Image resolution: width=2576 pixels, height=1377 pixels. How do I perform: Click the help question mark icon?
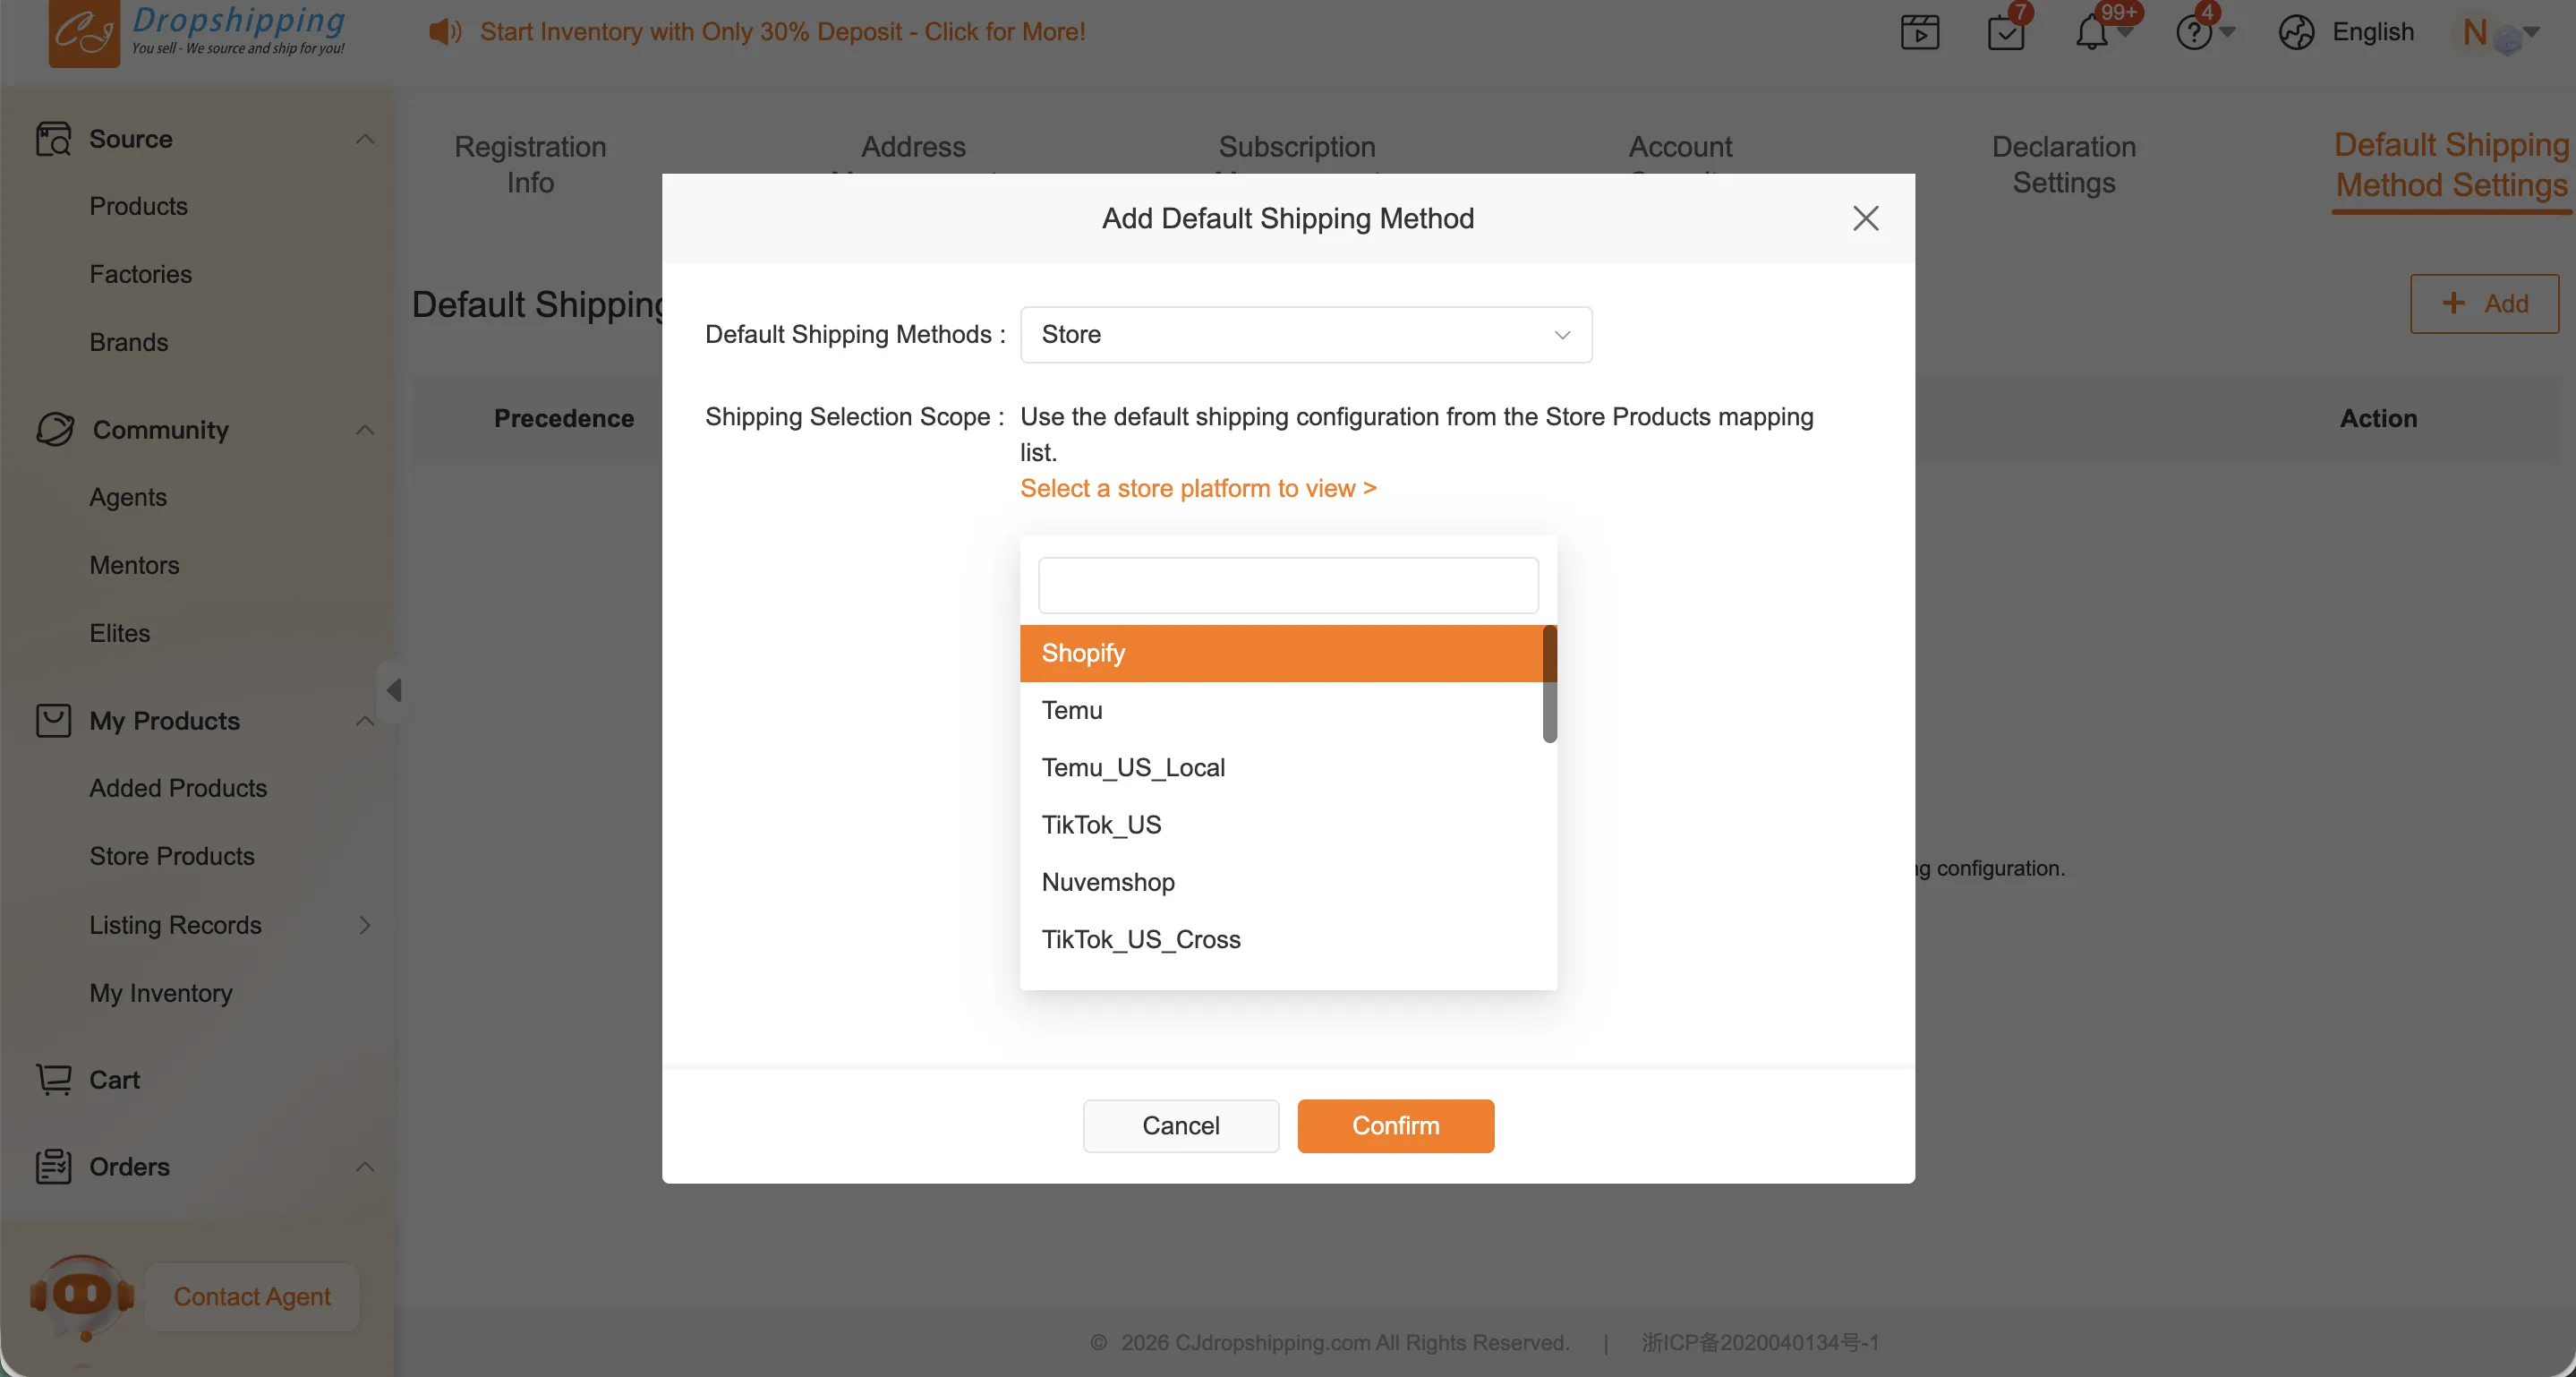coord(2193,32)
